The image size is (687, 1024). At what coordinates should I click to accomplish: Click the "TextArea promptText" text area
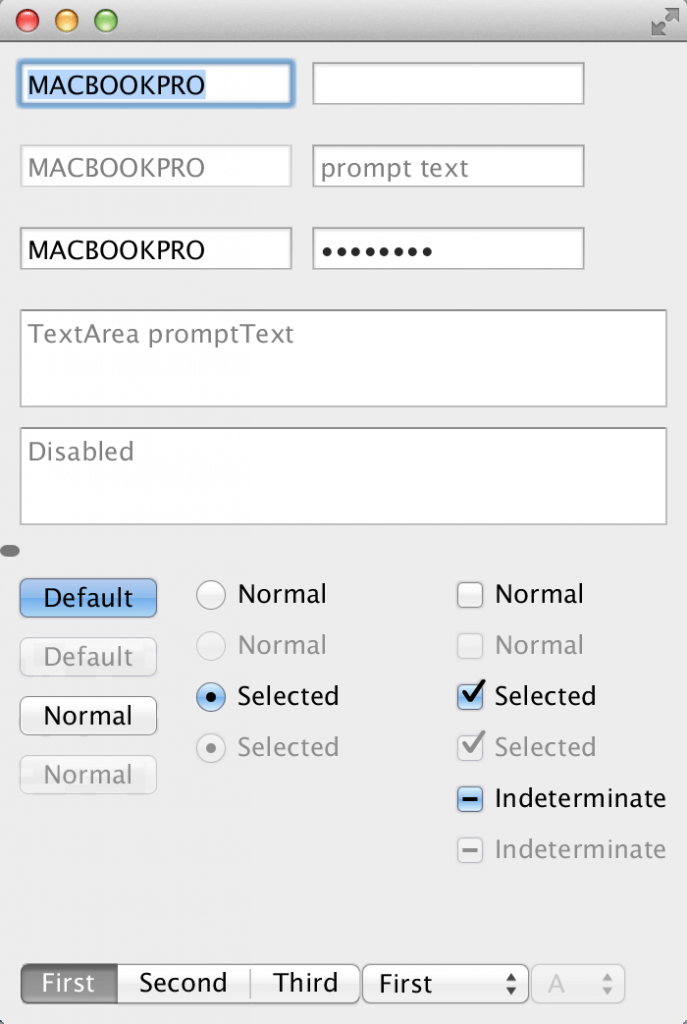[x=343, y=358]
